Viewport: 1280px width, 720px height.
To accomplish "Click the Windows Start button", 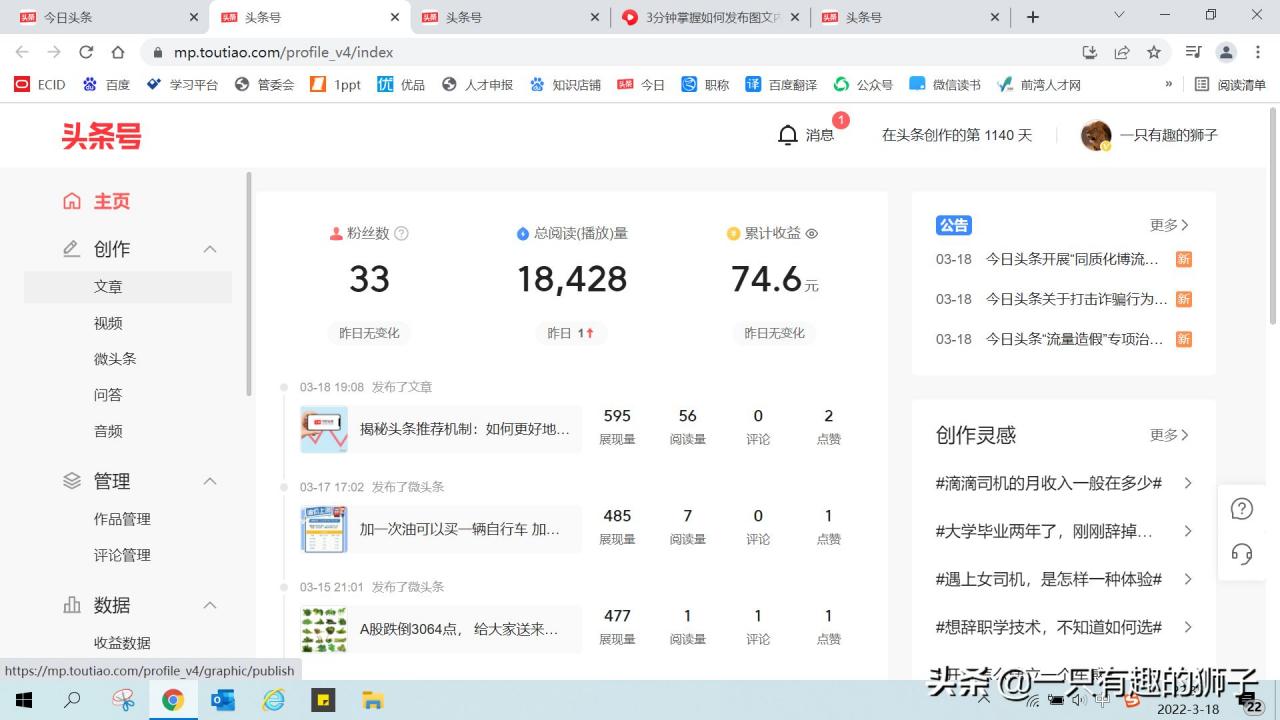I will click(x=23, y=700).
